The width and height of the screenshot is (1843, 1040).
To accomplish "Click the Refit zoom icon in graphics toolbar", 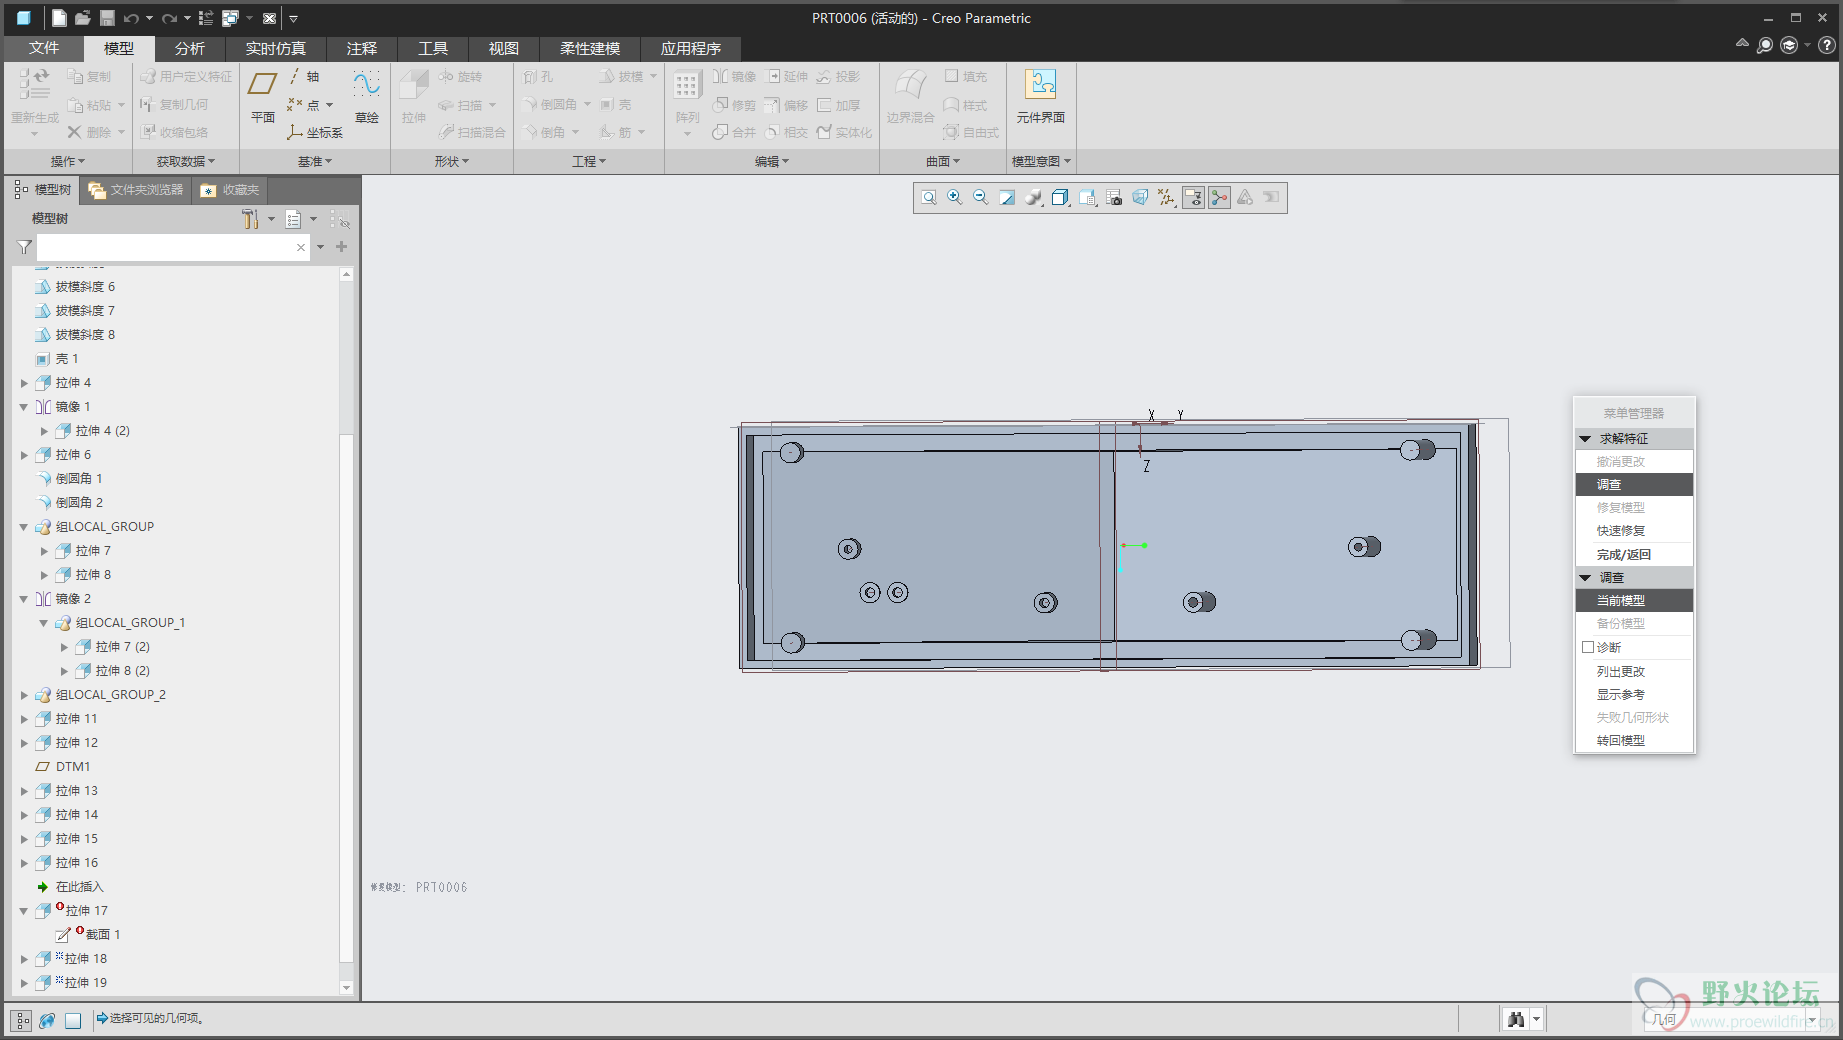I will (x=929, y=198).
